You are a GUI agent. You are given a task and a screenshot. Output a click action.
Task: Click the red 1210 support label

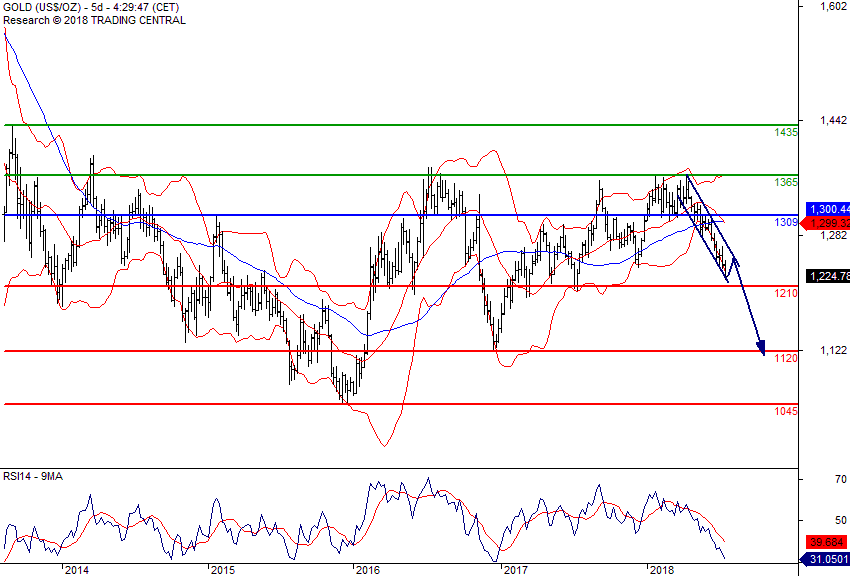coord(785,293)
